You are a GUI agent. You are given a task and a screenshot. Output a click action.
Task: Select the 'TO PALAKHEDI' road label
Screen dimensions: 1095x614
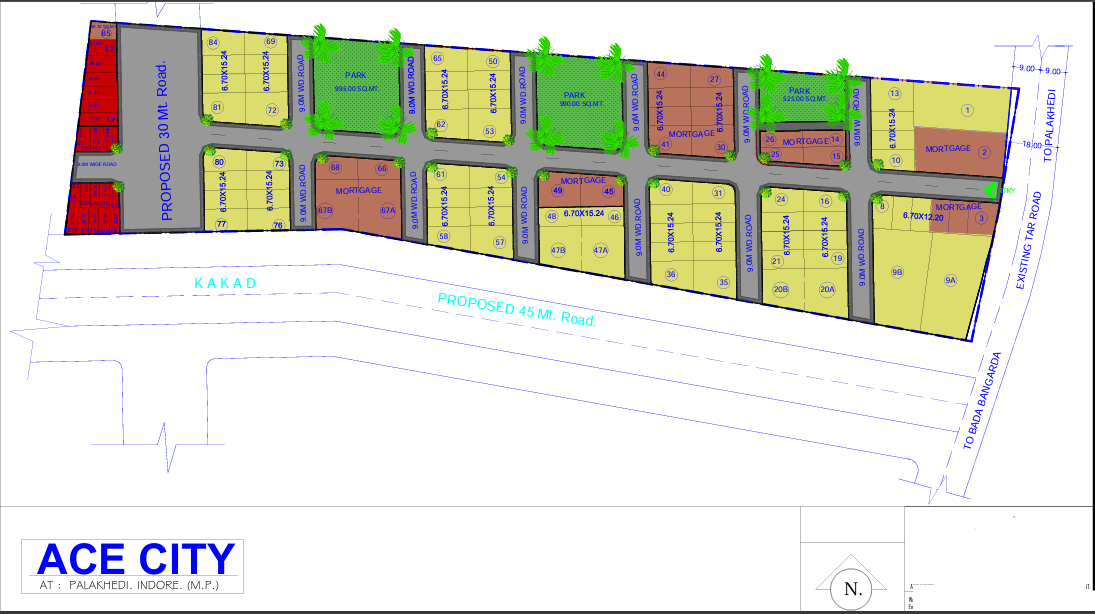[x=1050, y=125]
